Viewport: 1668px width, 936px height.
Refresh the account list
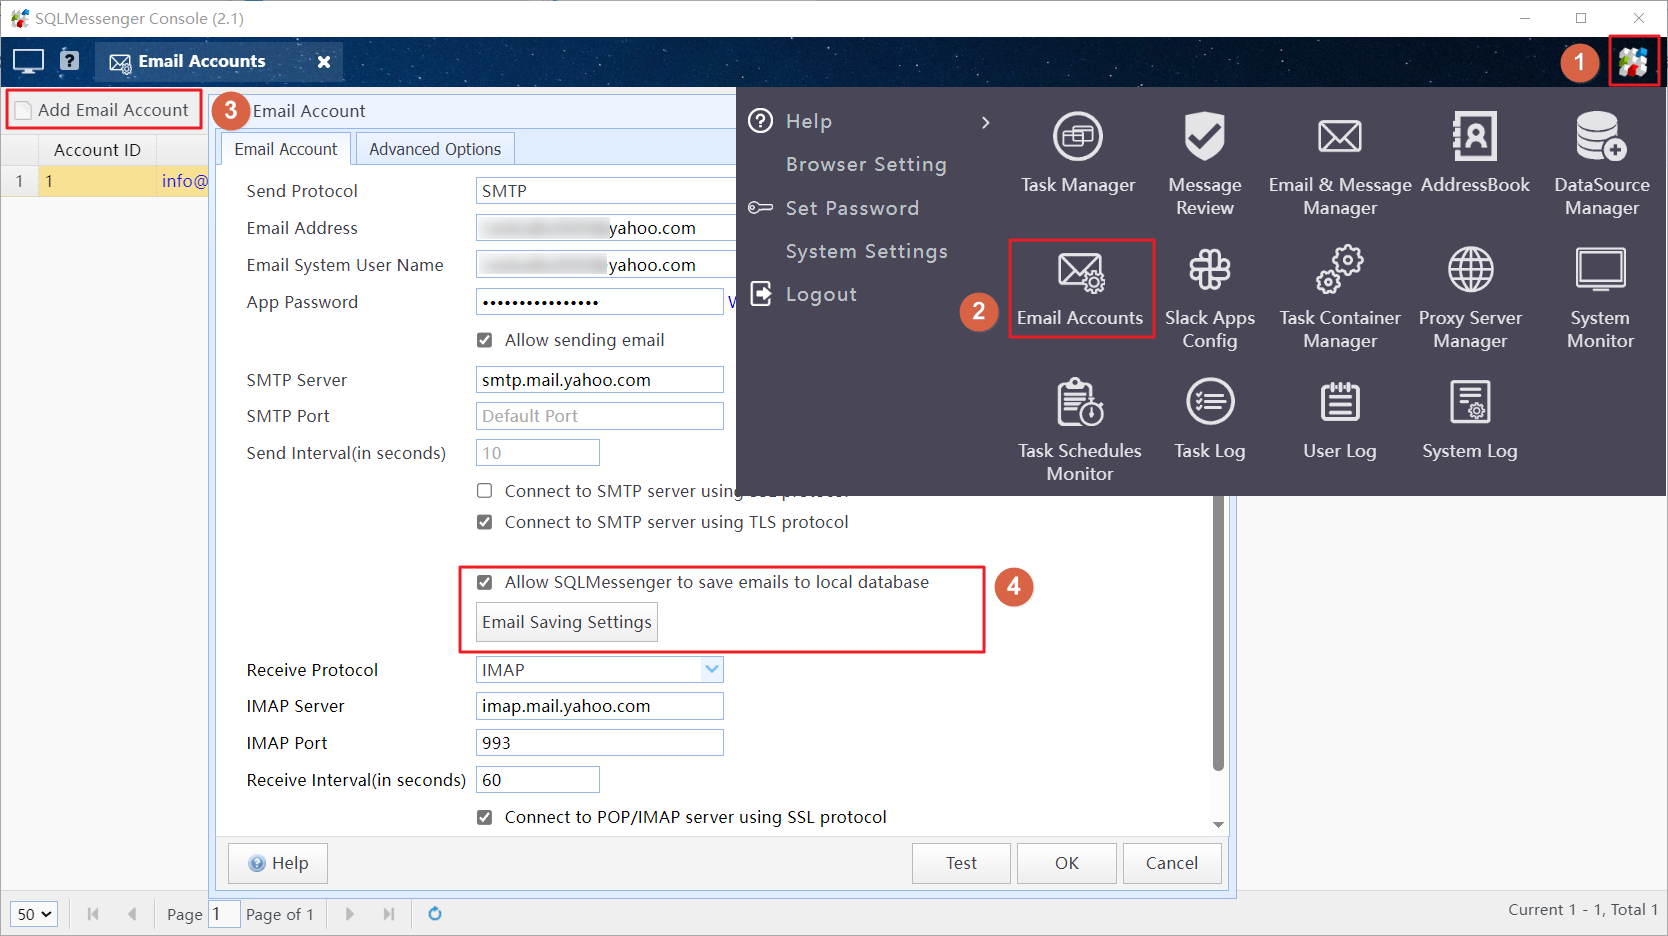point(435,913)
